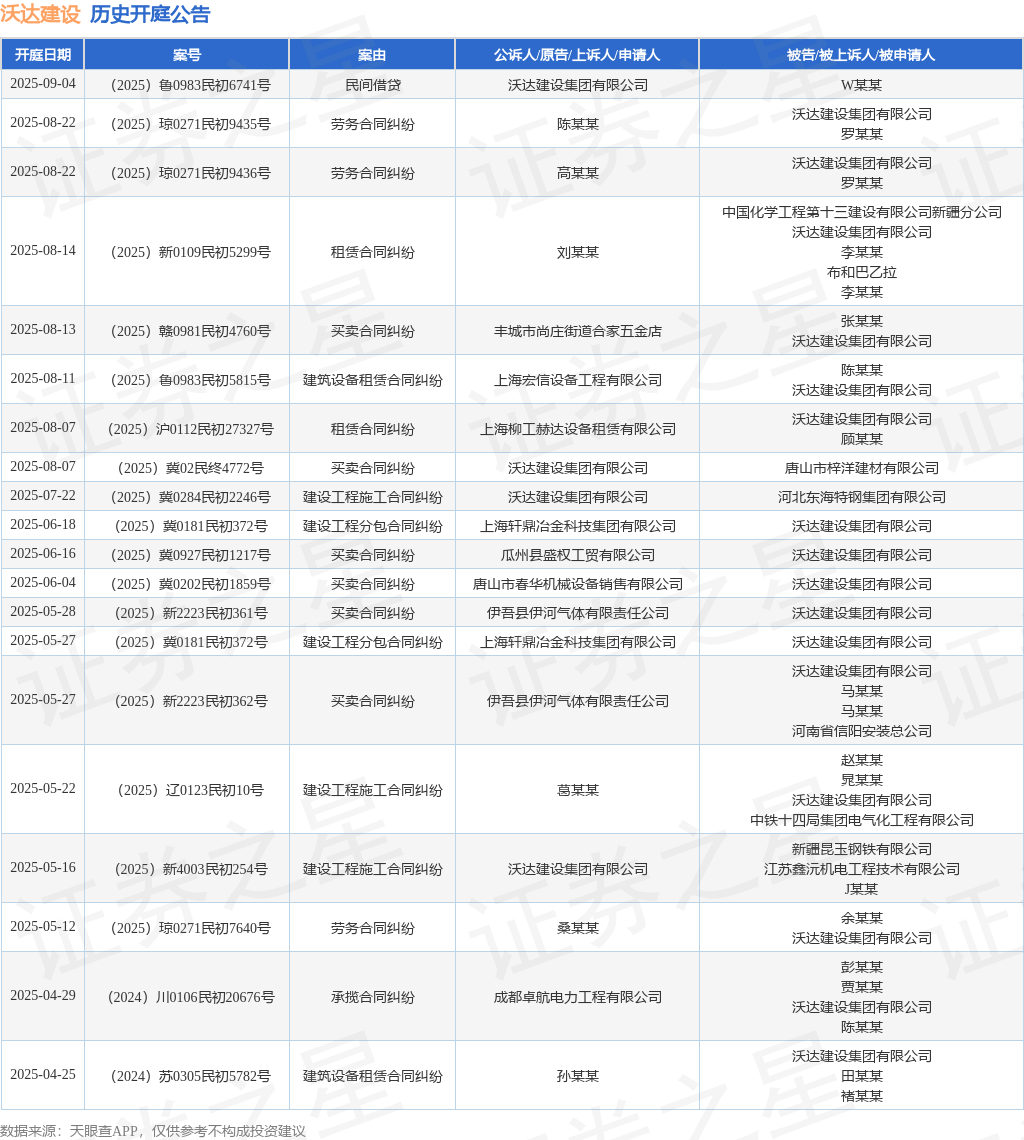This screenshot has height=1140, width=1024.
Task: Select date 2025-06-18
Action: click(x=43, y=524)
